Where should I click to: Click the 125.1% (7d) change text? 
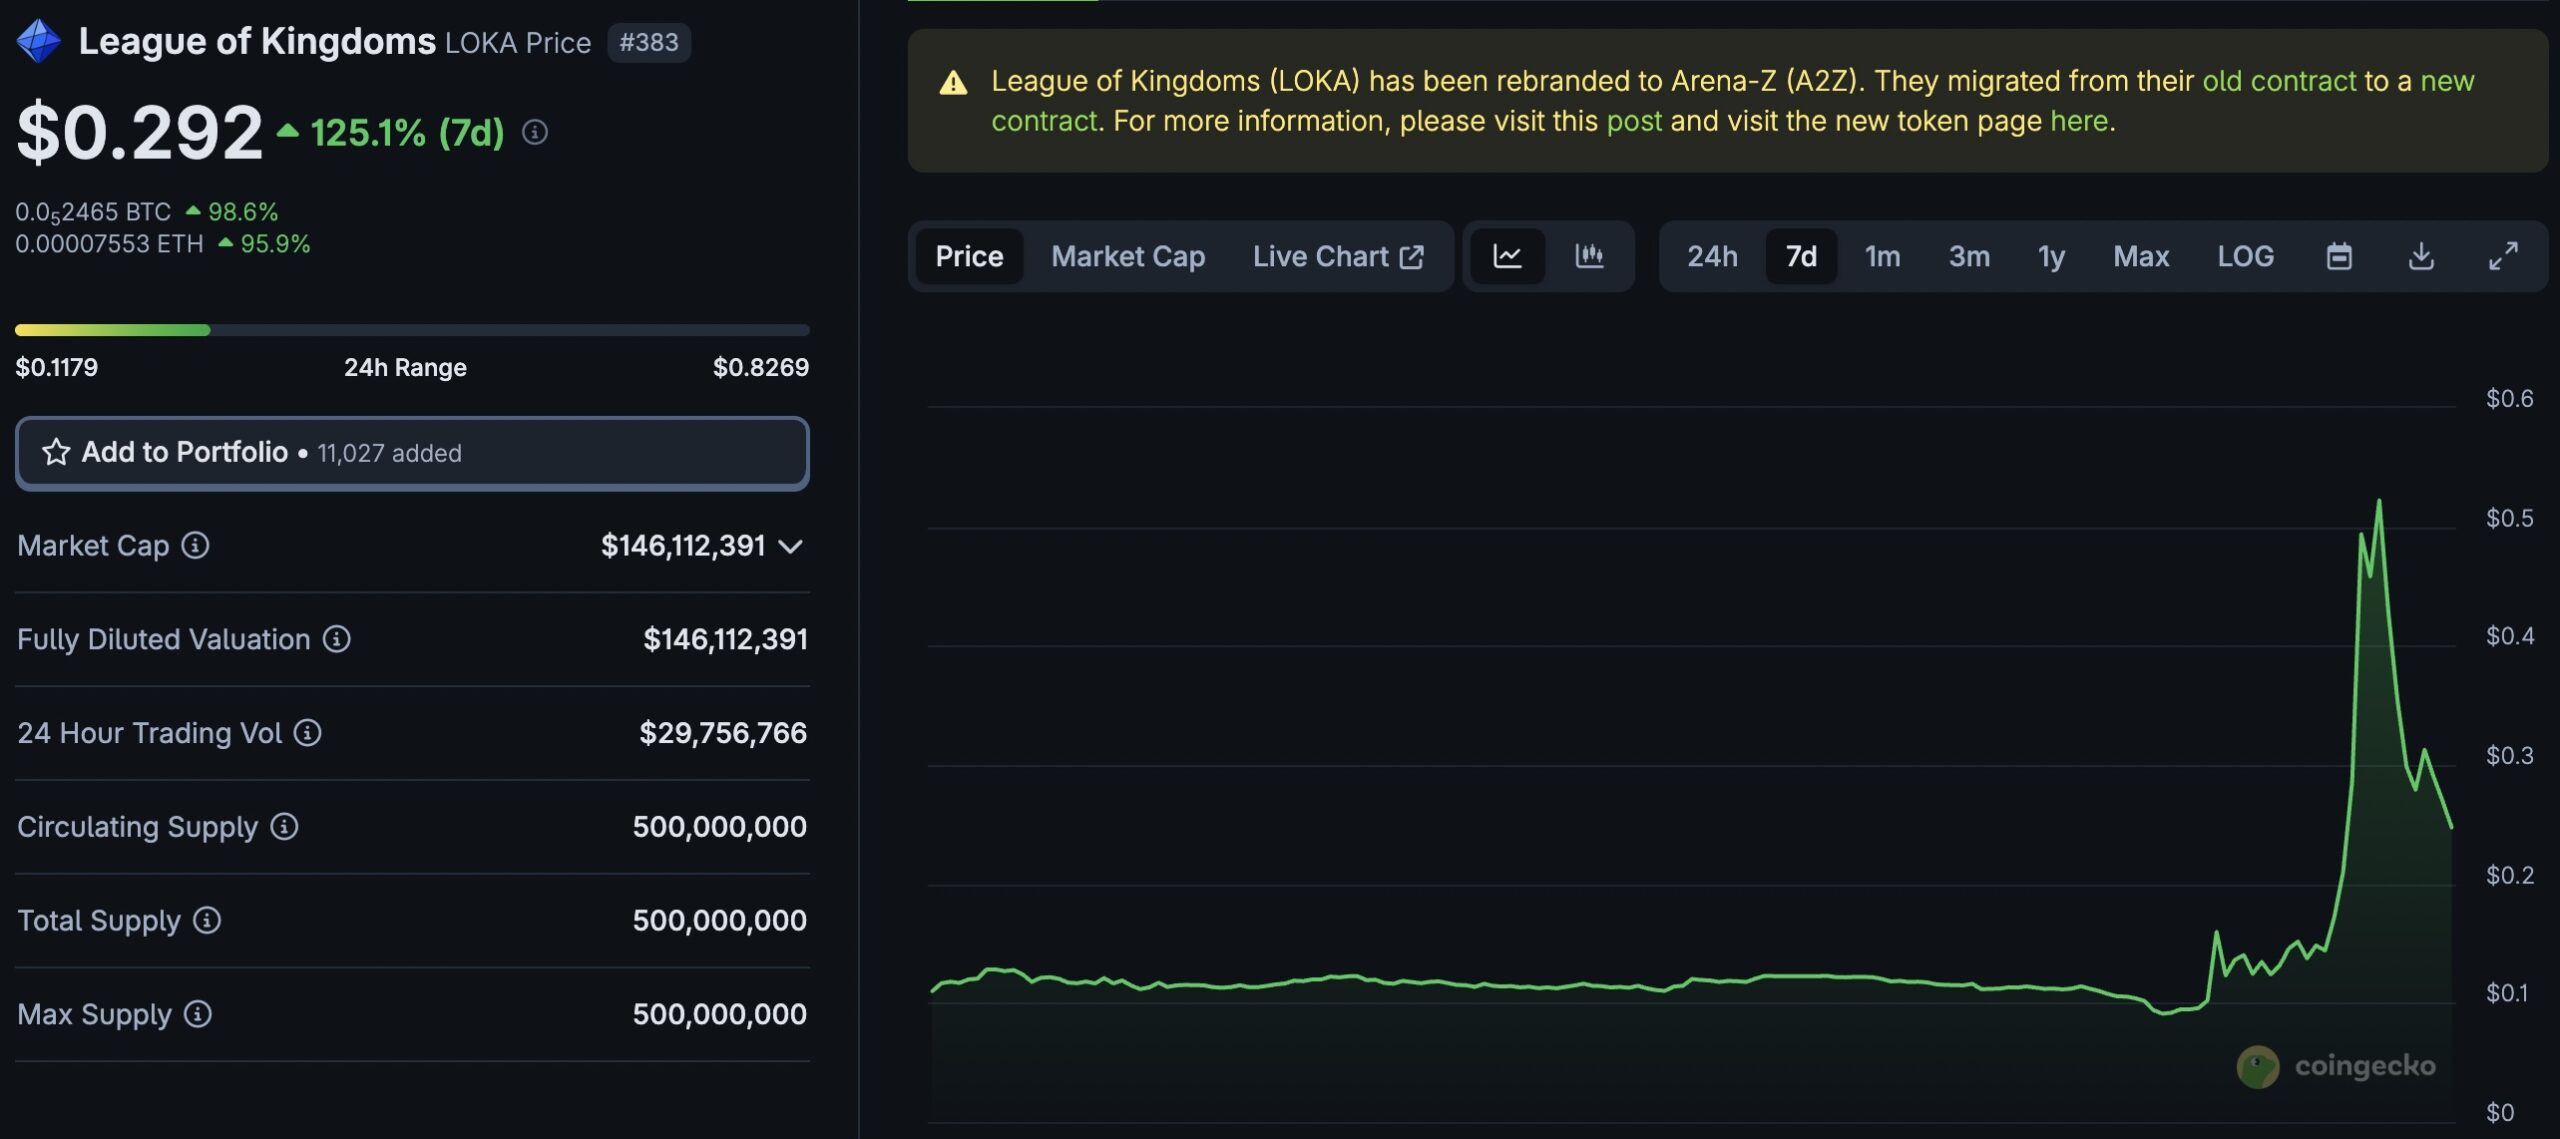[x=408, y=132]
